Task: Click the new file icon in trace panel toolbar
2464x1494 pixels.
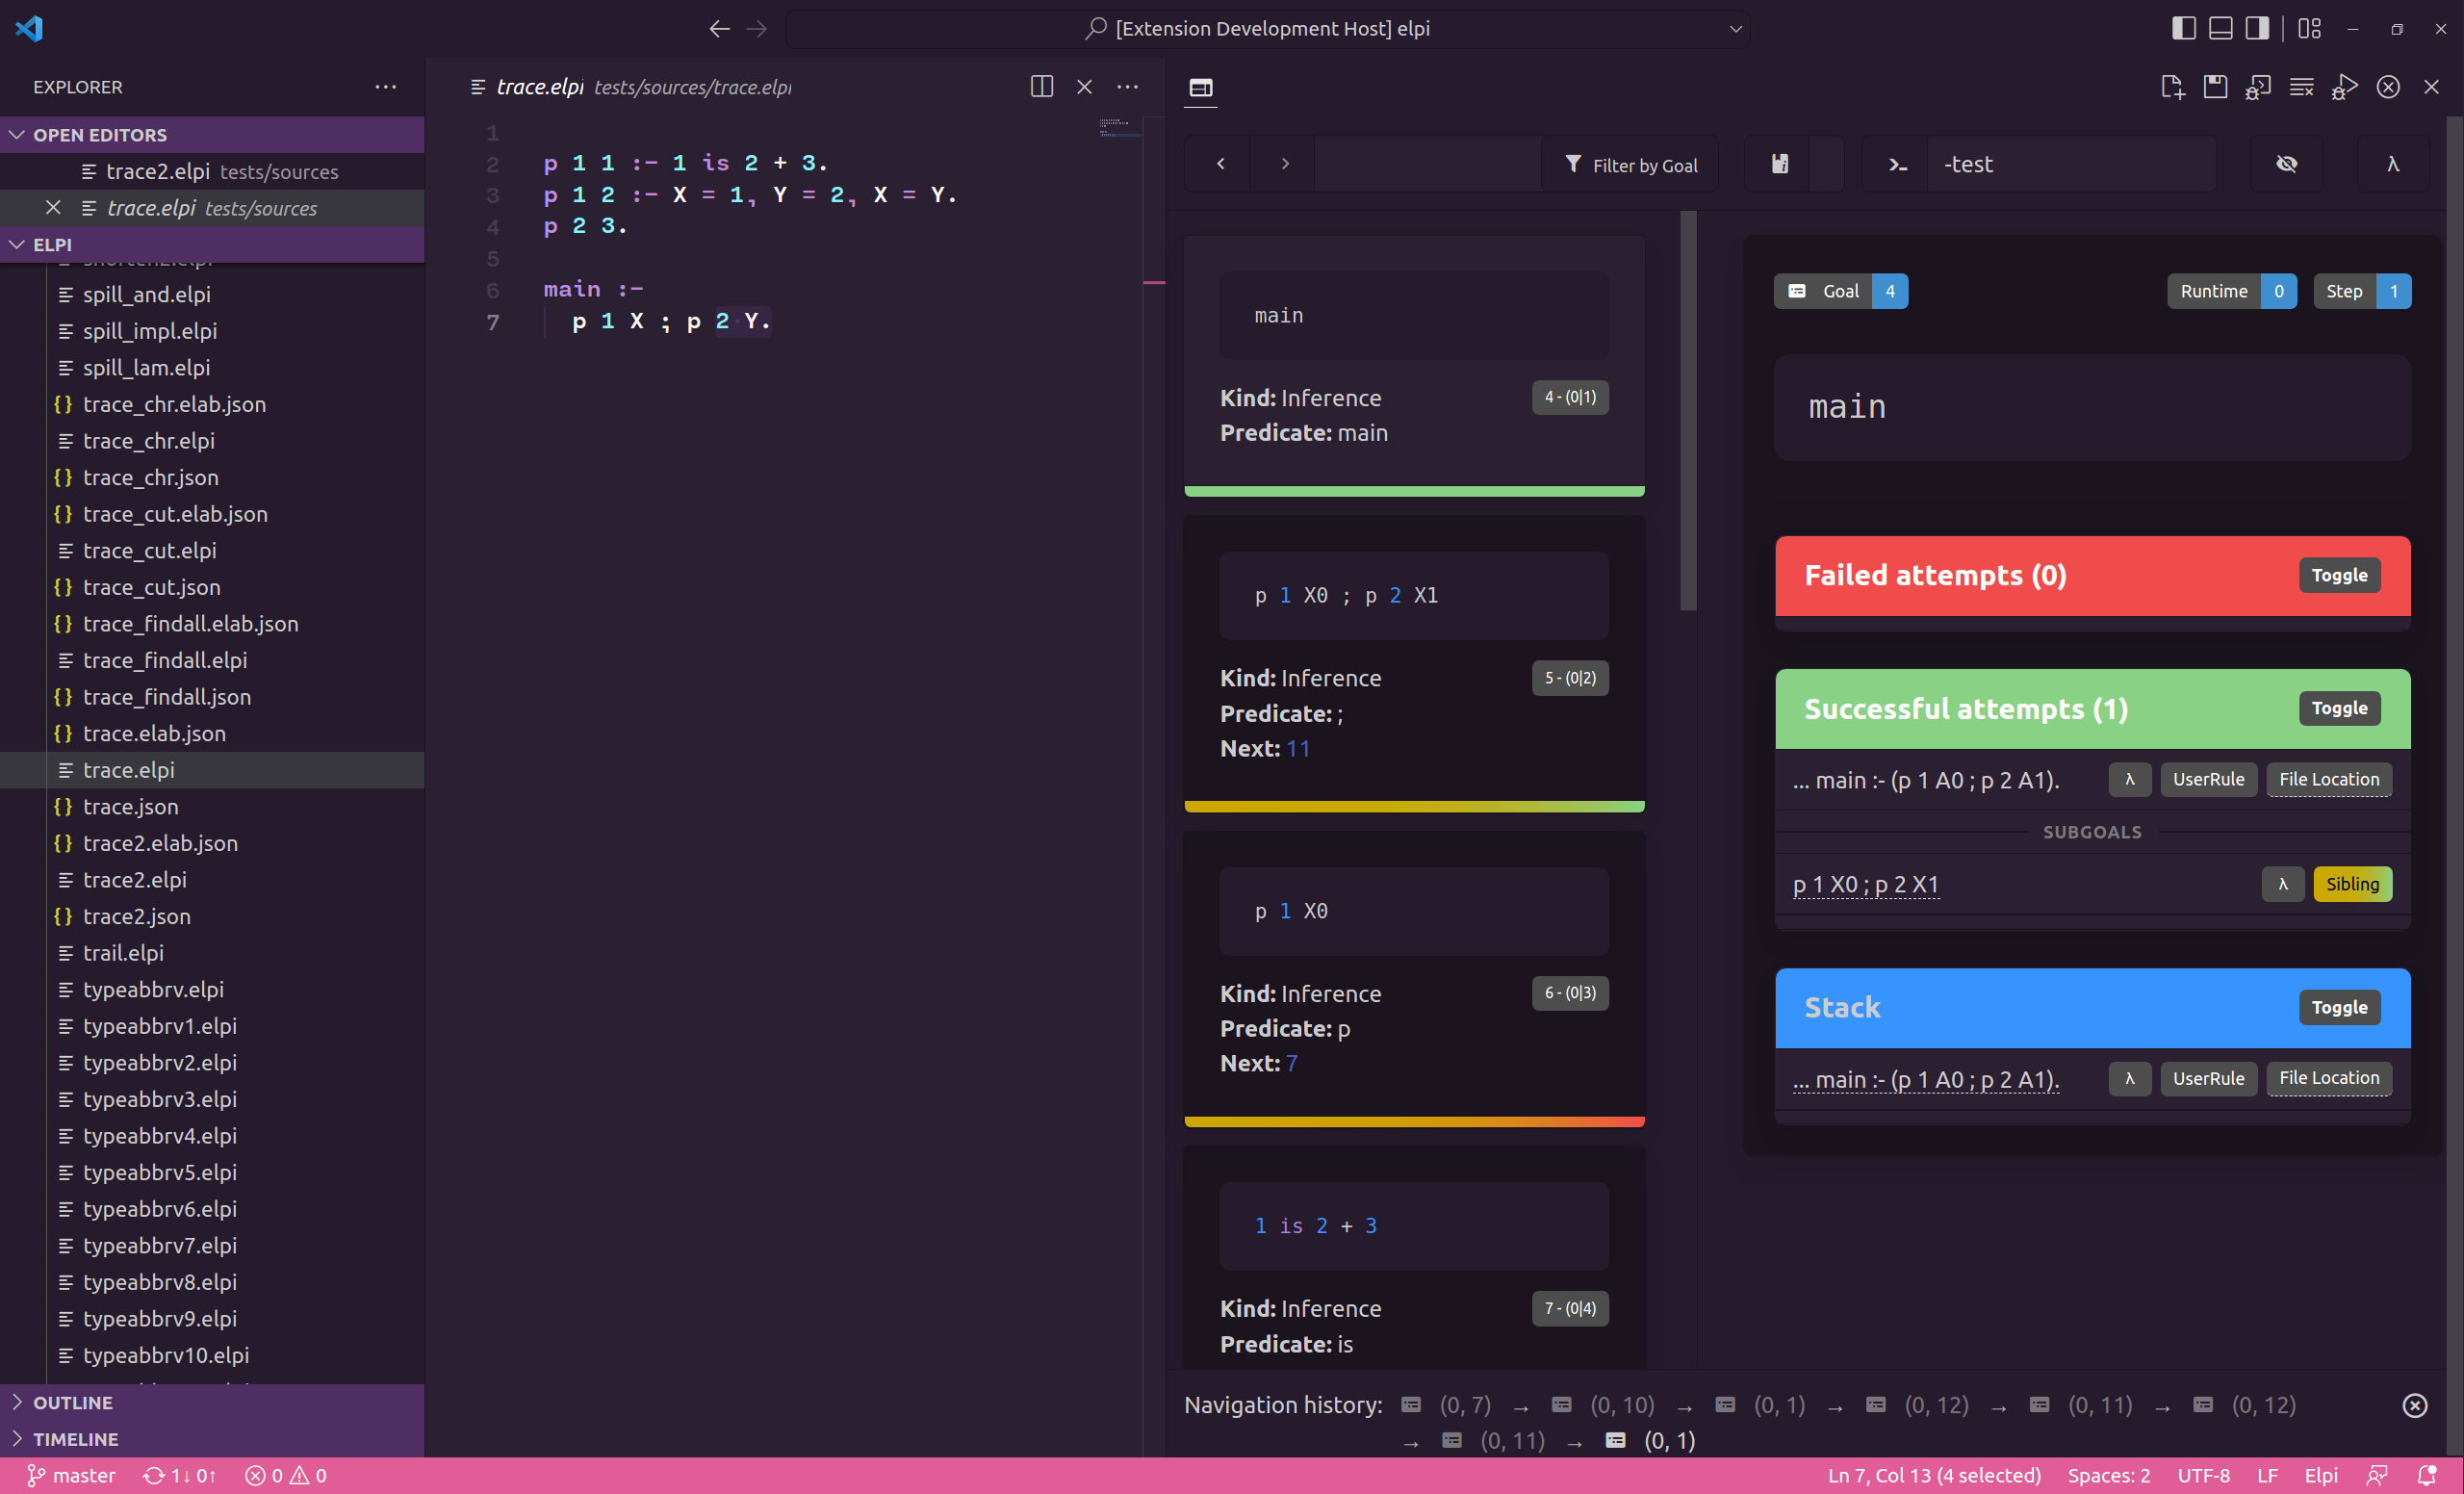Action: tap(2171, 87)
